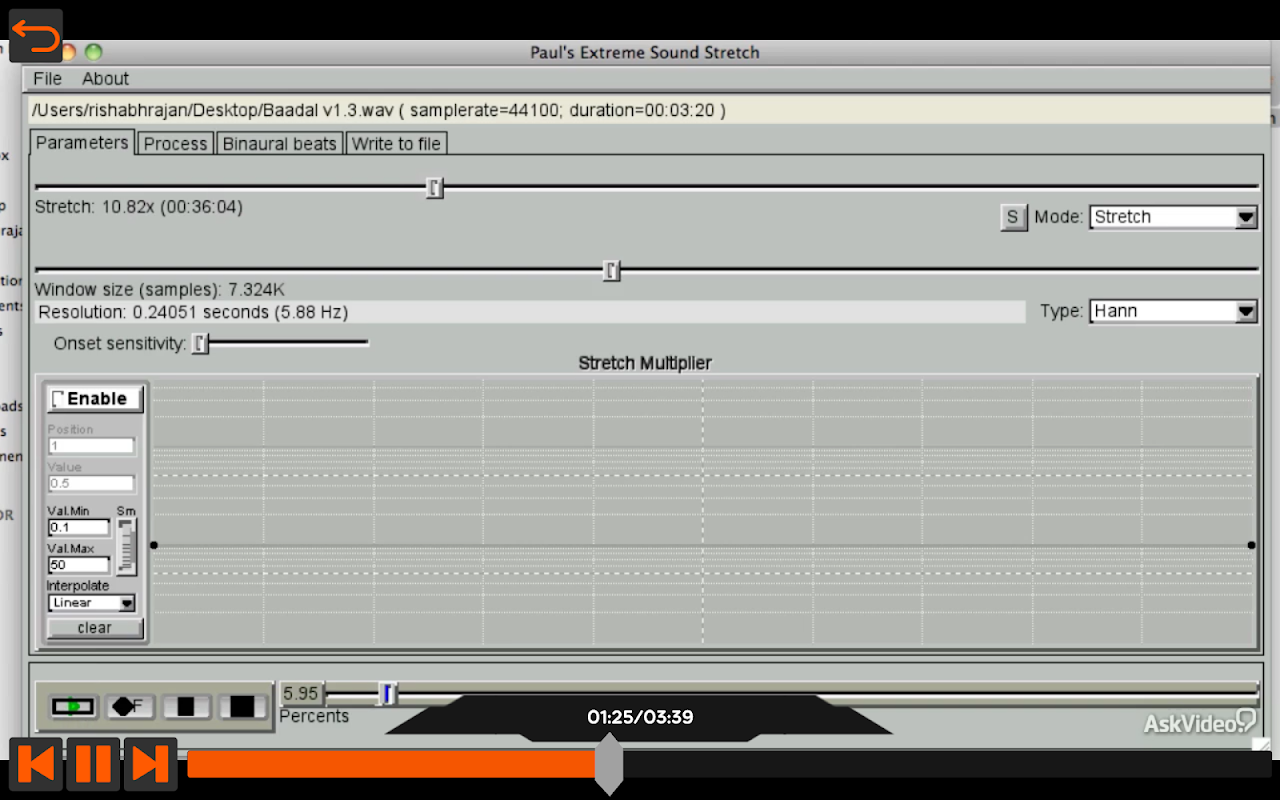Switch to the Process tab
Screen dimensions: 1280x800
coord(175,144)
